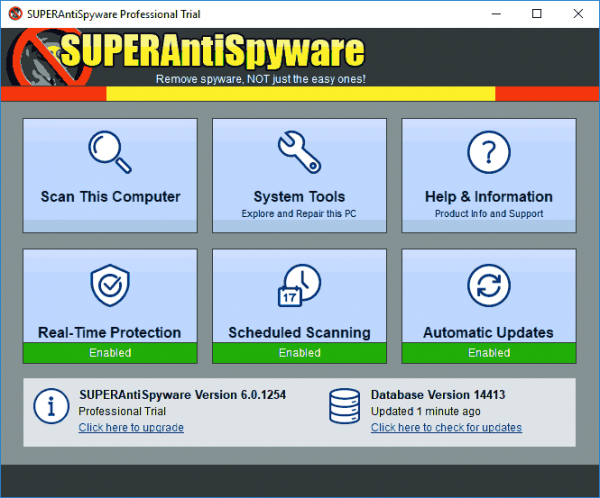Open Scan This Computer

(110, 196)
